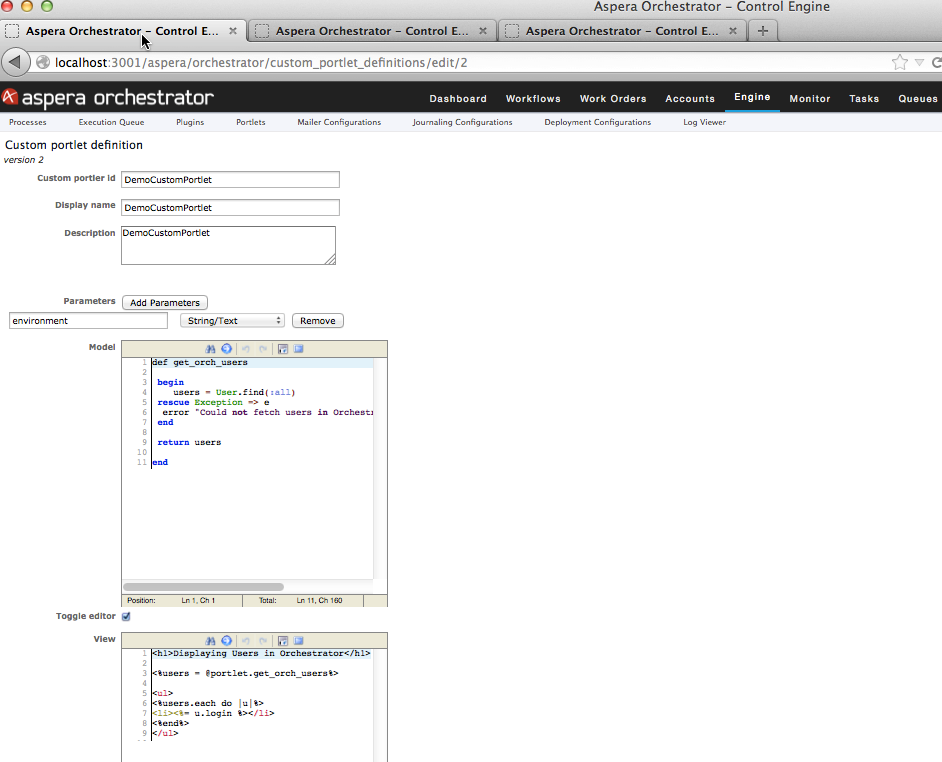Click the Add Parameters button
The image size is (942, 762).
[x=165, y=303]
